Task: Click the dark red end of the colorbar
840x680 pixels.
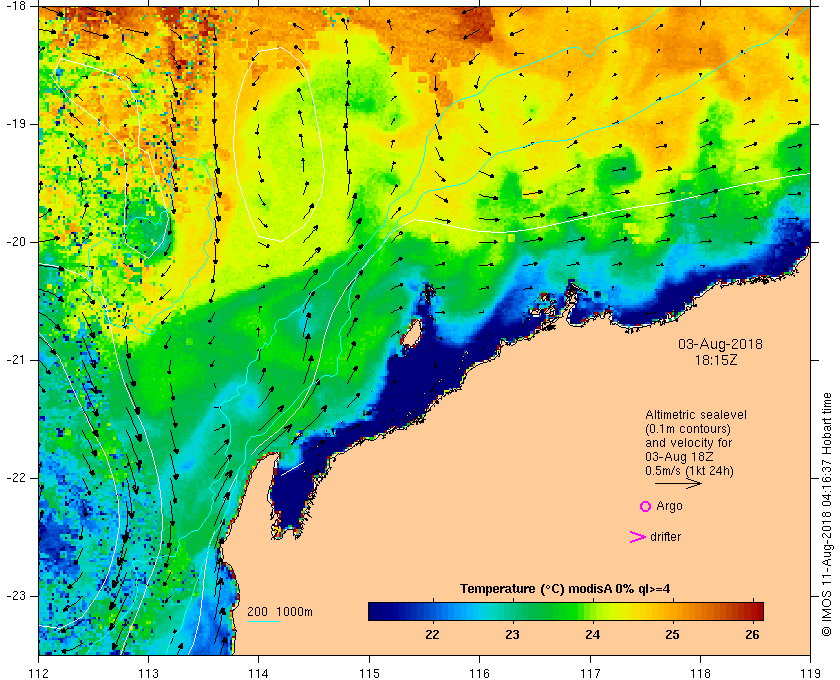Action: tap(756, 611)
